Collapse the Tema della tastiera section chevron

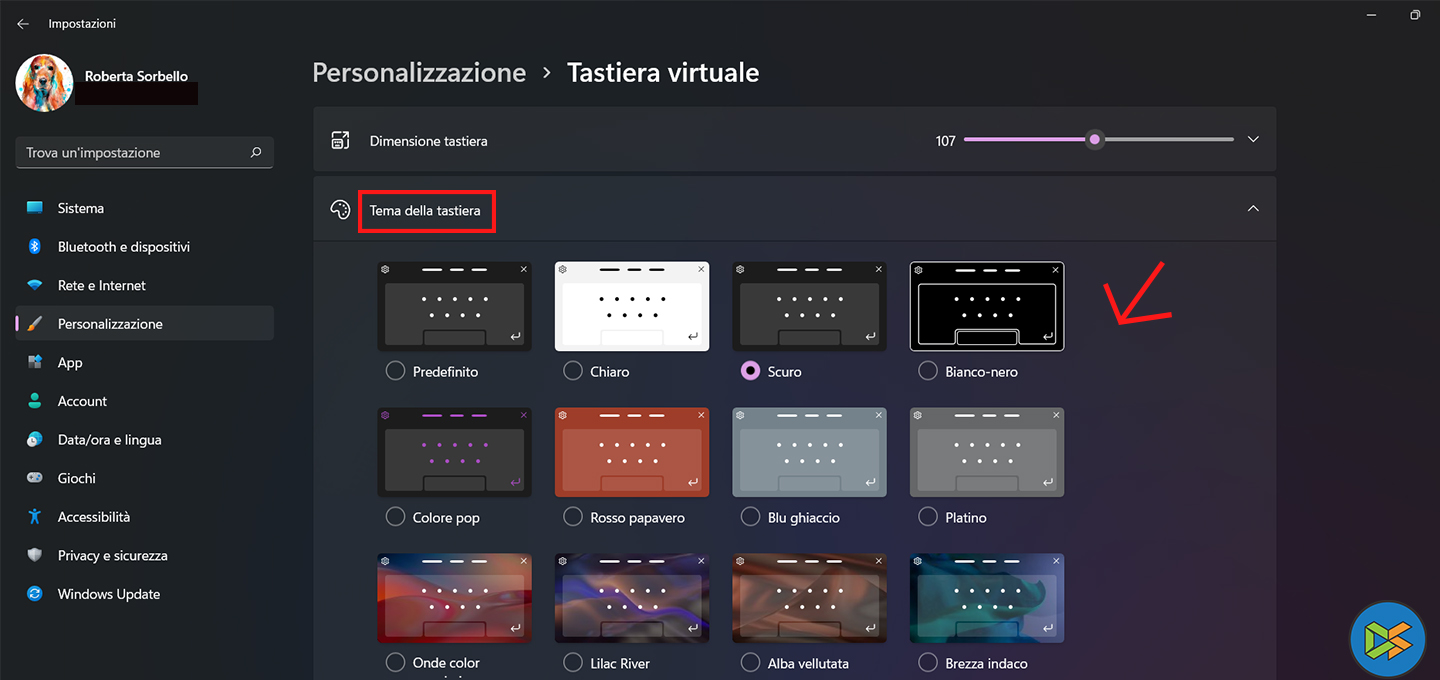coord(1253,209)
